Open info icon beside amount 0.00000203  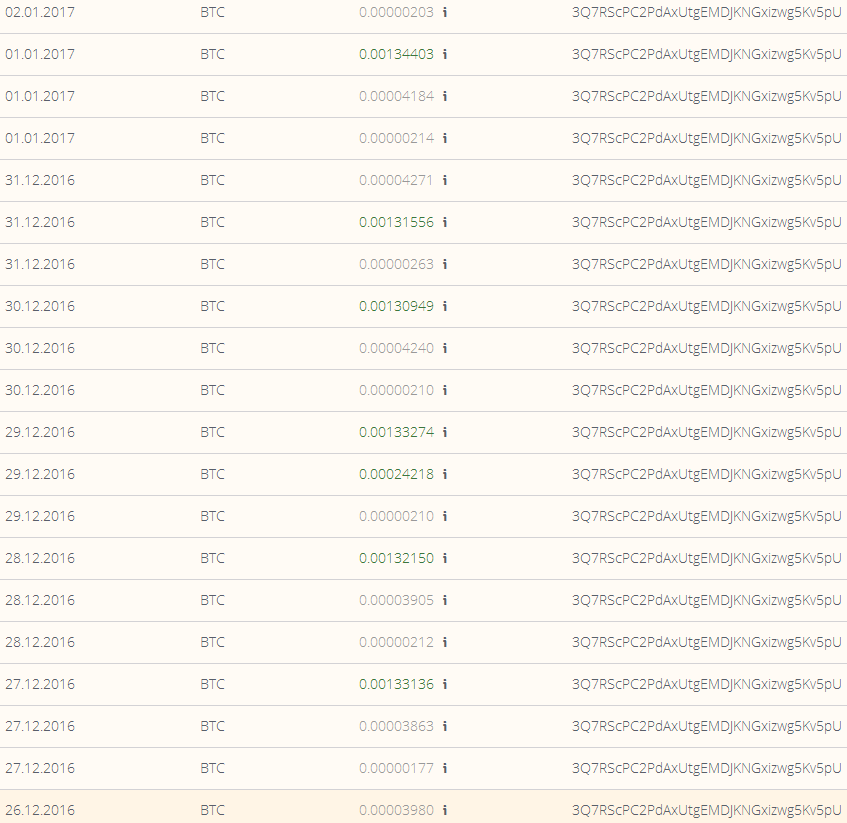445,12
